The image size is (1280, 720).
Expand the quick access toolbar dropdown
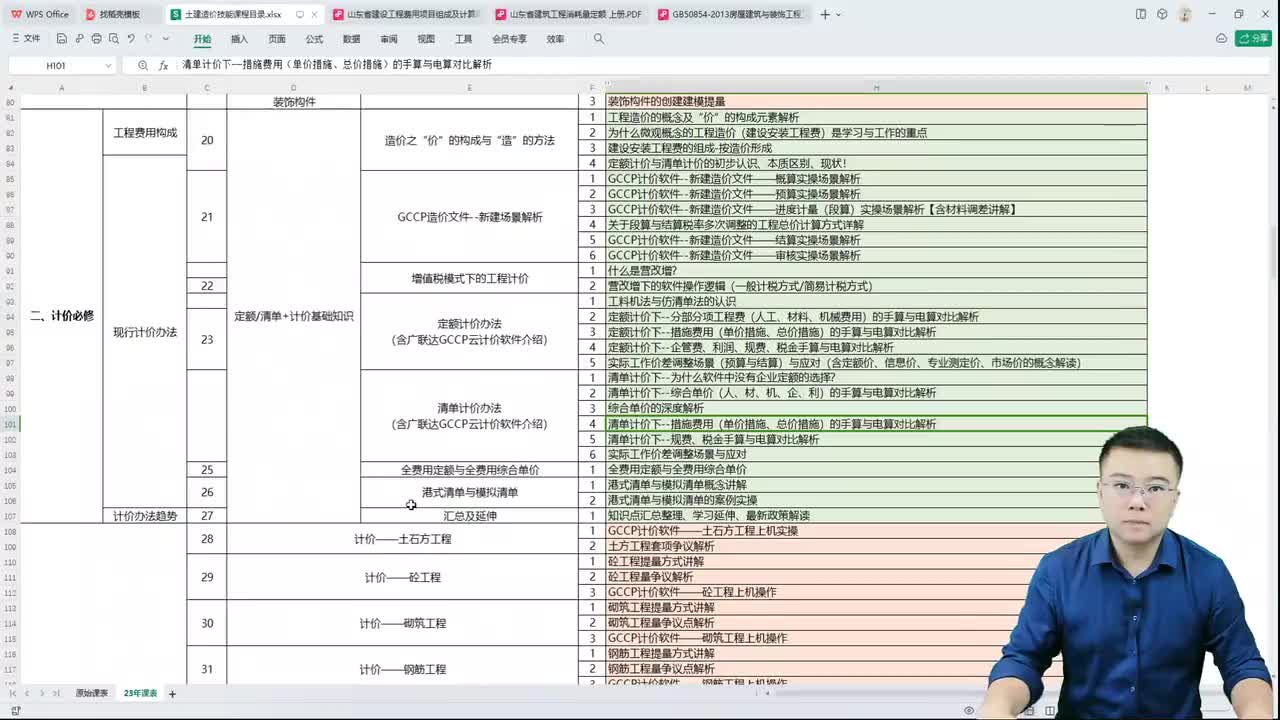click(165, 38)
